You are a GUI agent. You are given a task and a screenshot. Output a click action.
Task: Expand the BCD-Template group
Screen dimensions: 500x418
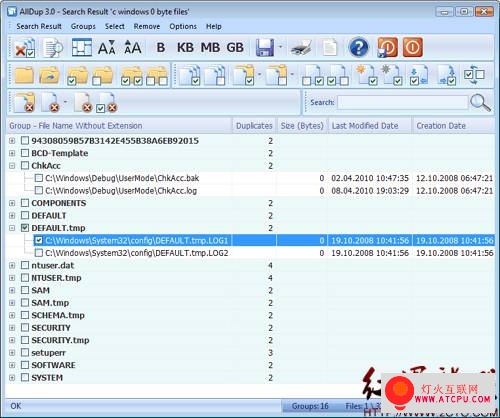click(x=12, y=153)
